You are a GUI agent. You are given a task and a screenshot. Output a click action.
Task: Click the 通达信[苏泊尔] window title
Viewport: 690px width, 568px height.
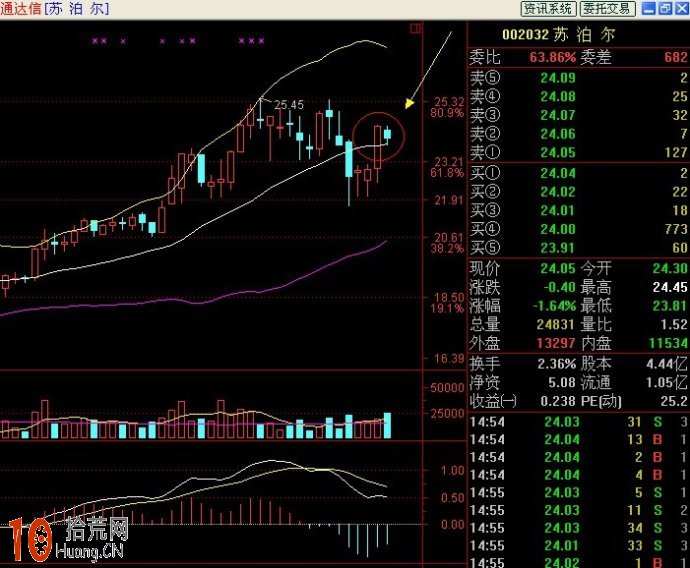[x=55, y=9]
